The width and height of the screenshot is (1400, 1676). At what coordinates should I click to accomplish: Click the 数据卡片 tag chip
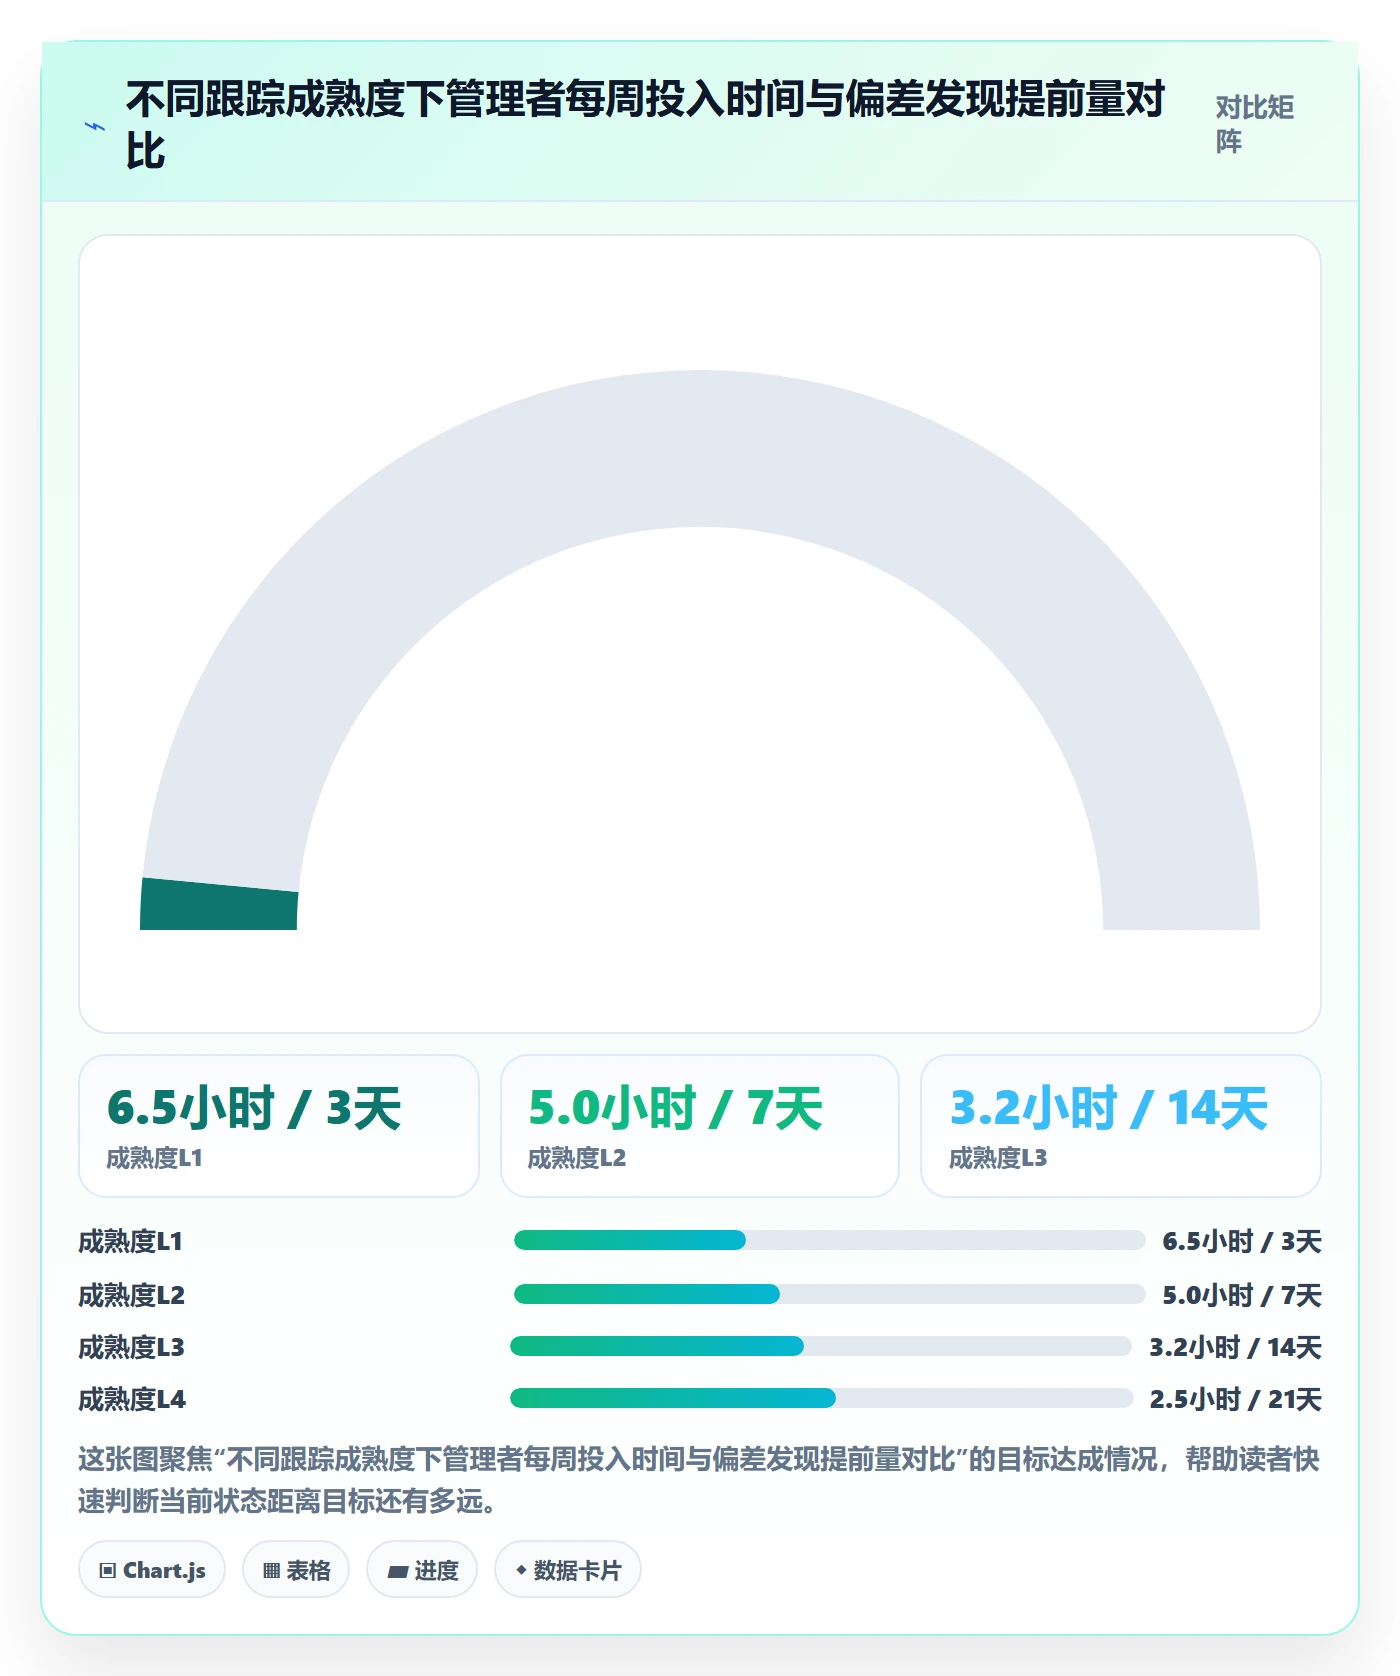[x=568, y=1570]
